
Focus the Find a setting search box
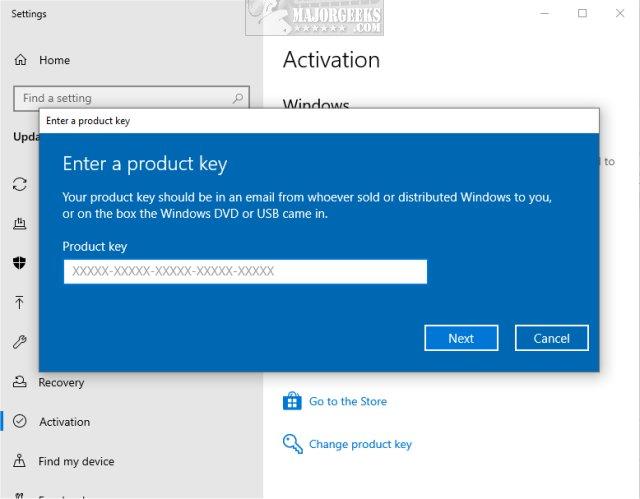(x=131, y=98)
